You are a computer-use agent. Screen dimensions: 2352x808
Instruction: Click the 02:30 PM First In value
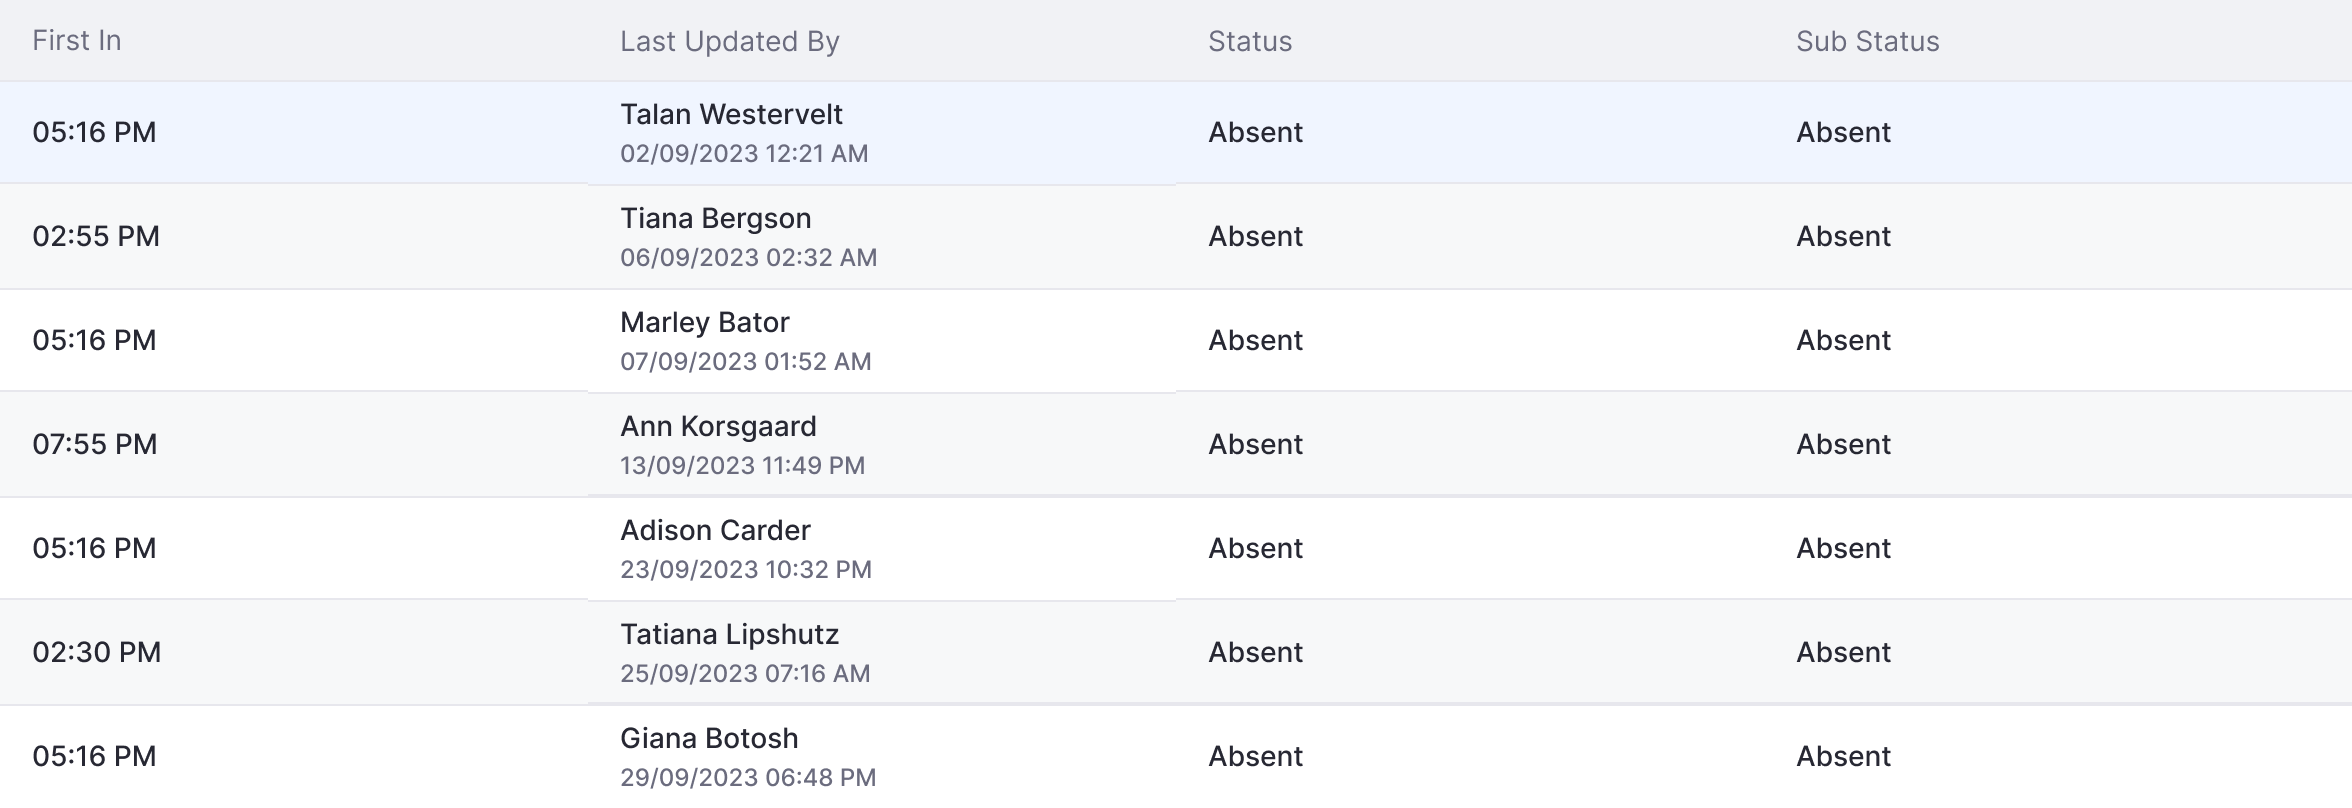[96, 653]
